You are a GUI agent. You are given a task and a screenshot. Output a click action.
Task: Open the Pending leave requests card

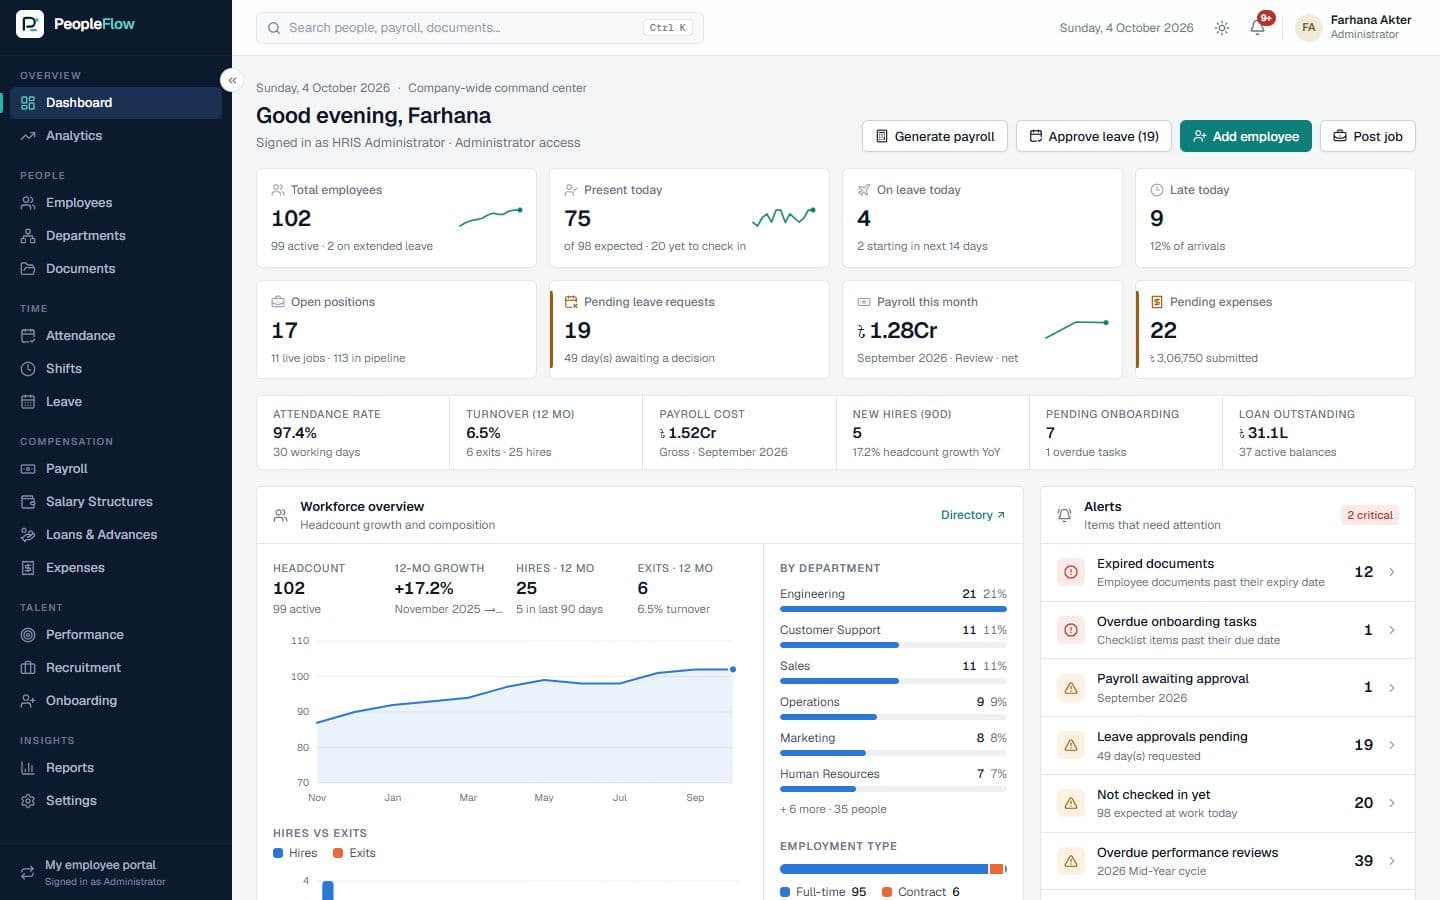click(689, 329)
